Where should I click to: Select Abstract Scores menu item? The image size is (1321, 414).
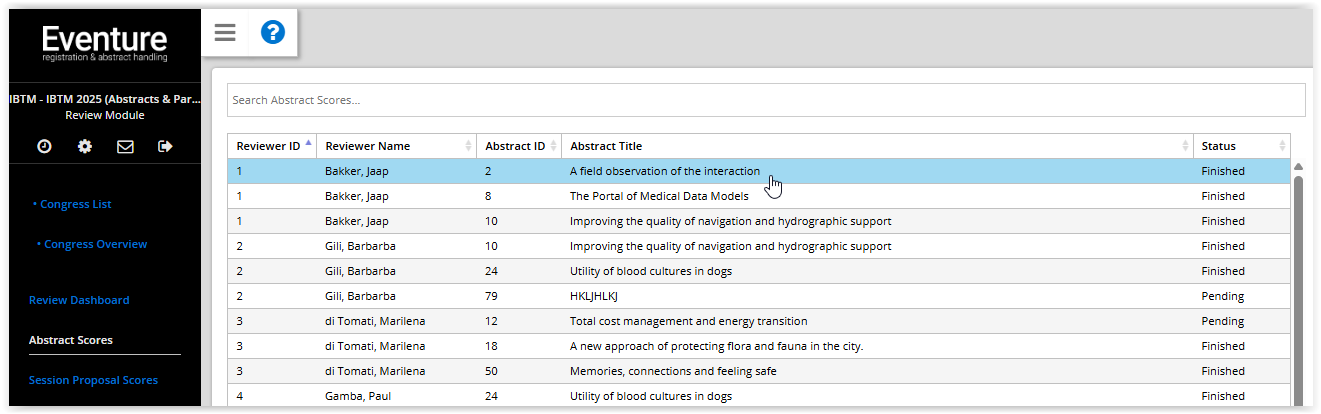click(x=71, y=340)
